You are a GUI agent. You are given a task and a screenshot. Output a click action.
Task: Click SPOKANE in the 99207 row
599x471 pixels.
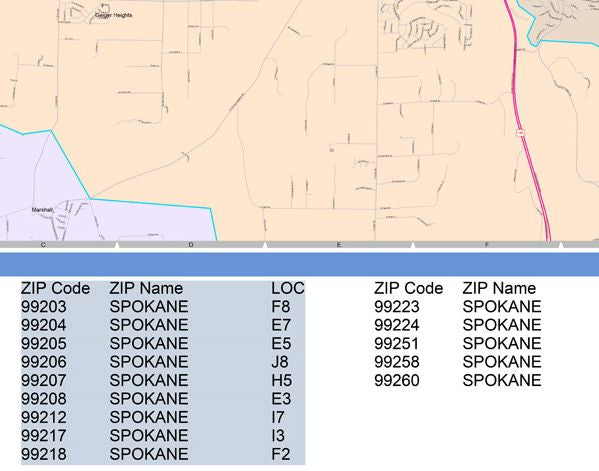(x=149, y=380)
